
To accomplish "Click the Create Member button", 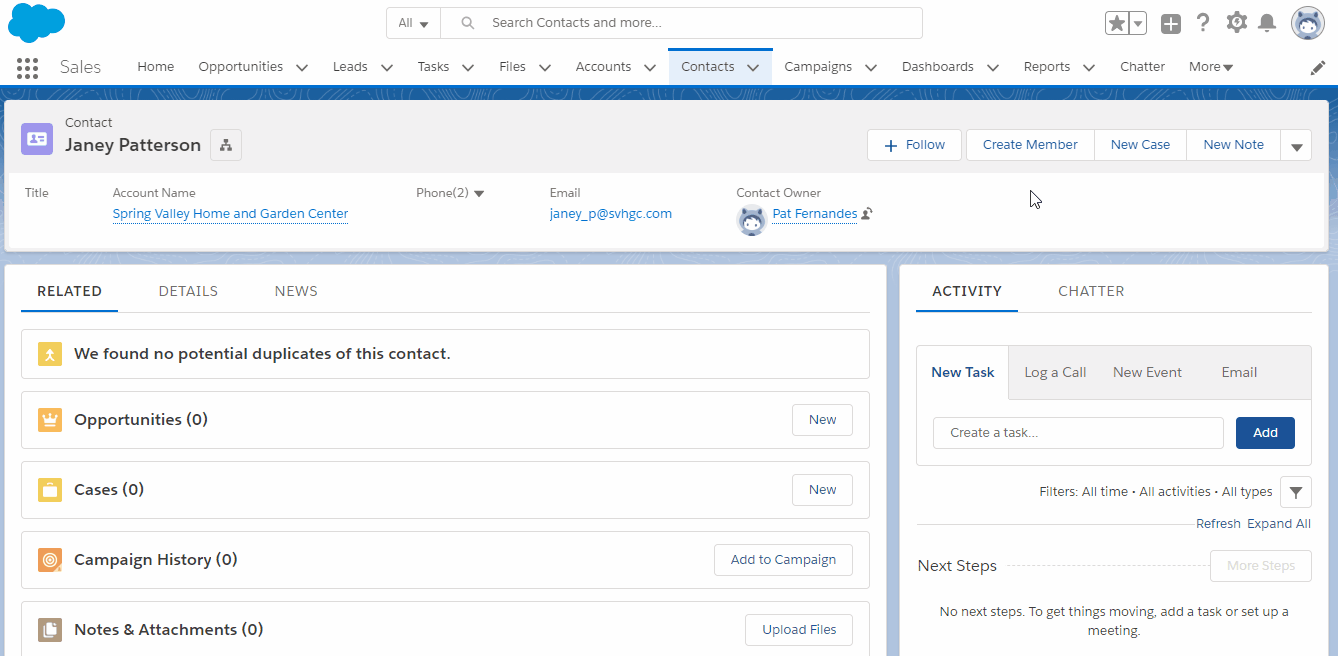I will point(1030,145).
